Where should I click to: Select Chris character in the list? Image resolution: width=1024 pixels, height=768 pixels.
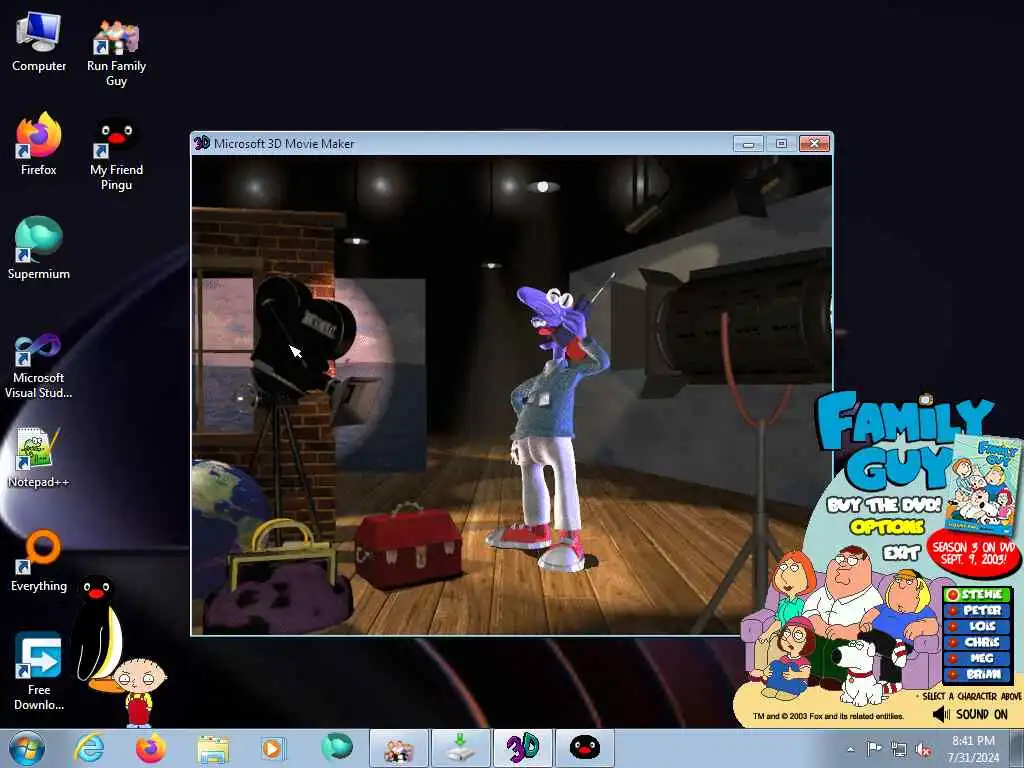click(978, 642)
